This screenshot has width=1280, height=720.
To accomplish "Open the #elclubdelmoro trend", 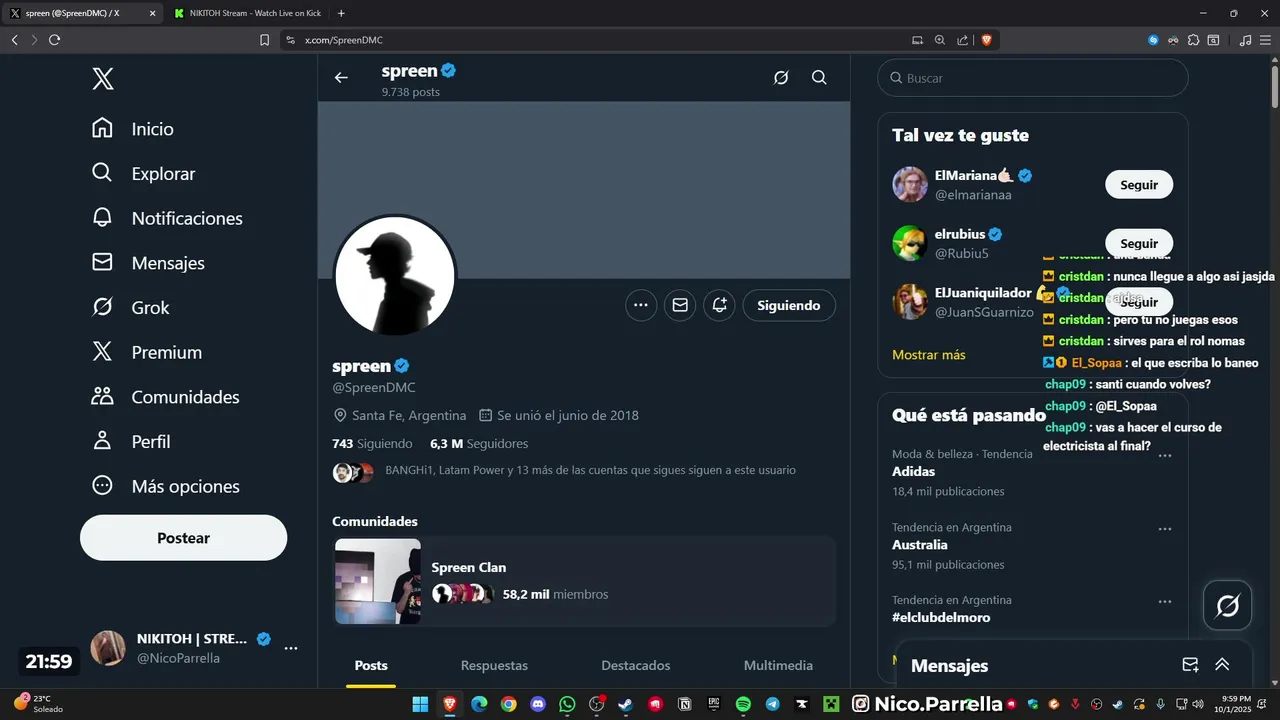I will point(941,617).
